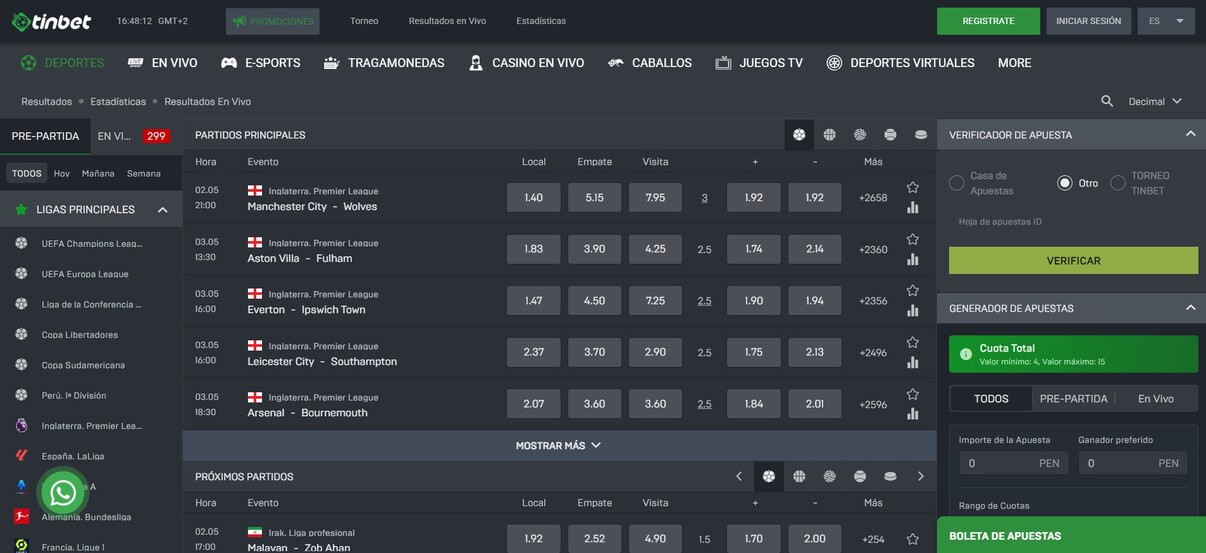This screenshot has height=553, width=1206.
Task: Favorite the Everton - Ipswich Town match star
Action: pyautogui.click(x=912, y=290)
